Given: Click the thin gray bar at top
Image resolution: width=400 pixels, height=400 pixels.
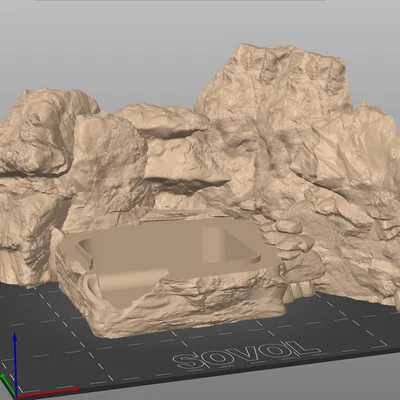Looking at the screenshot, I should click(x=180, y=0).
